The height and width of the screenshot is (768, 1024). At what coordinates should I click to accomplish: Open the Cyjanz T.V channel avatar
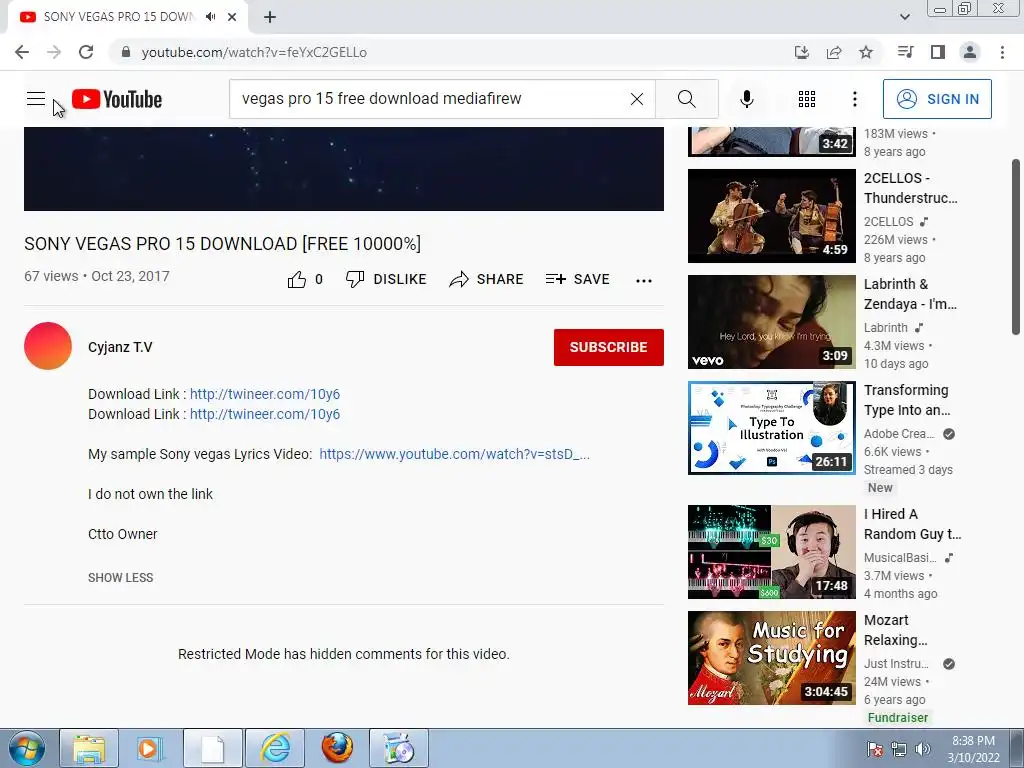48,346
